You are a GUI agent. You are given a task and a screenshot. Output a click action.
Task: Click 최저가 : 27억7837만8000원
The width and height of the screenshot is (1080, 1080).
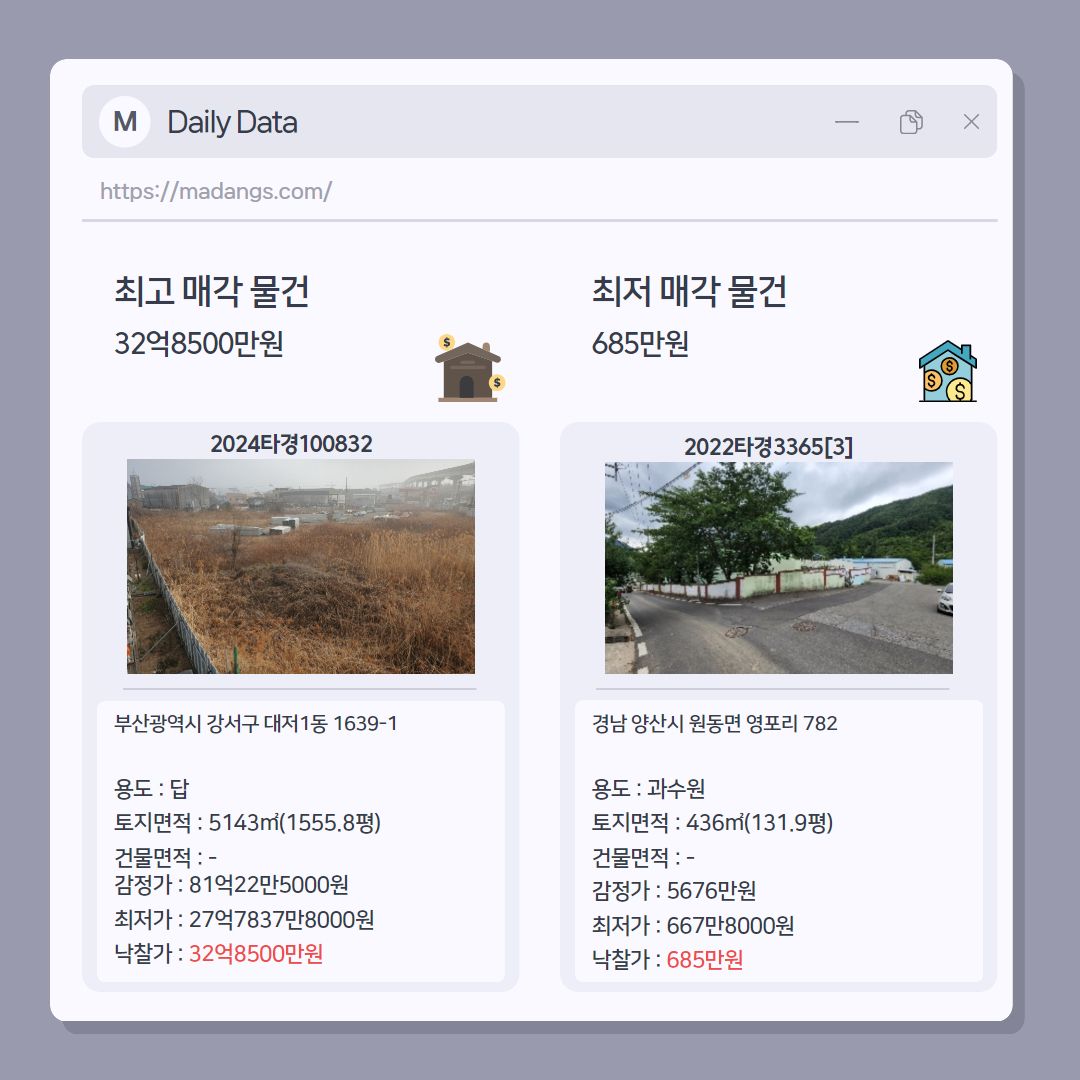point(244,919)
